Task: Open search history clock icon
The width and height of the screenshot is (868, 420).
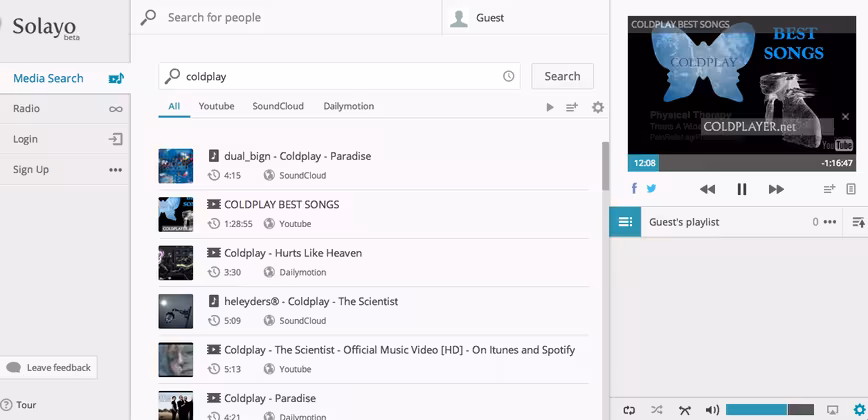Action: click(x=508, y=76)
